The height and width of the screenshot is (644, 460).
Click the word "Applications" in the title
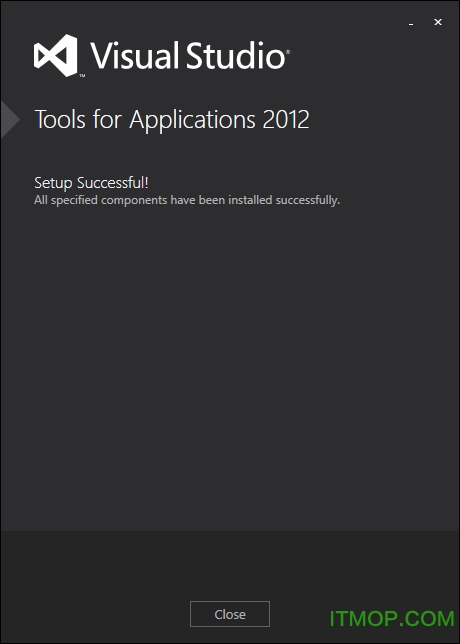point(193,121)
